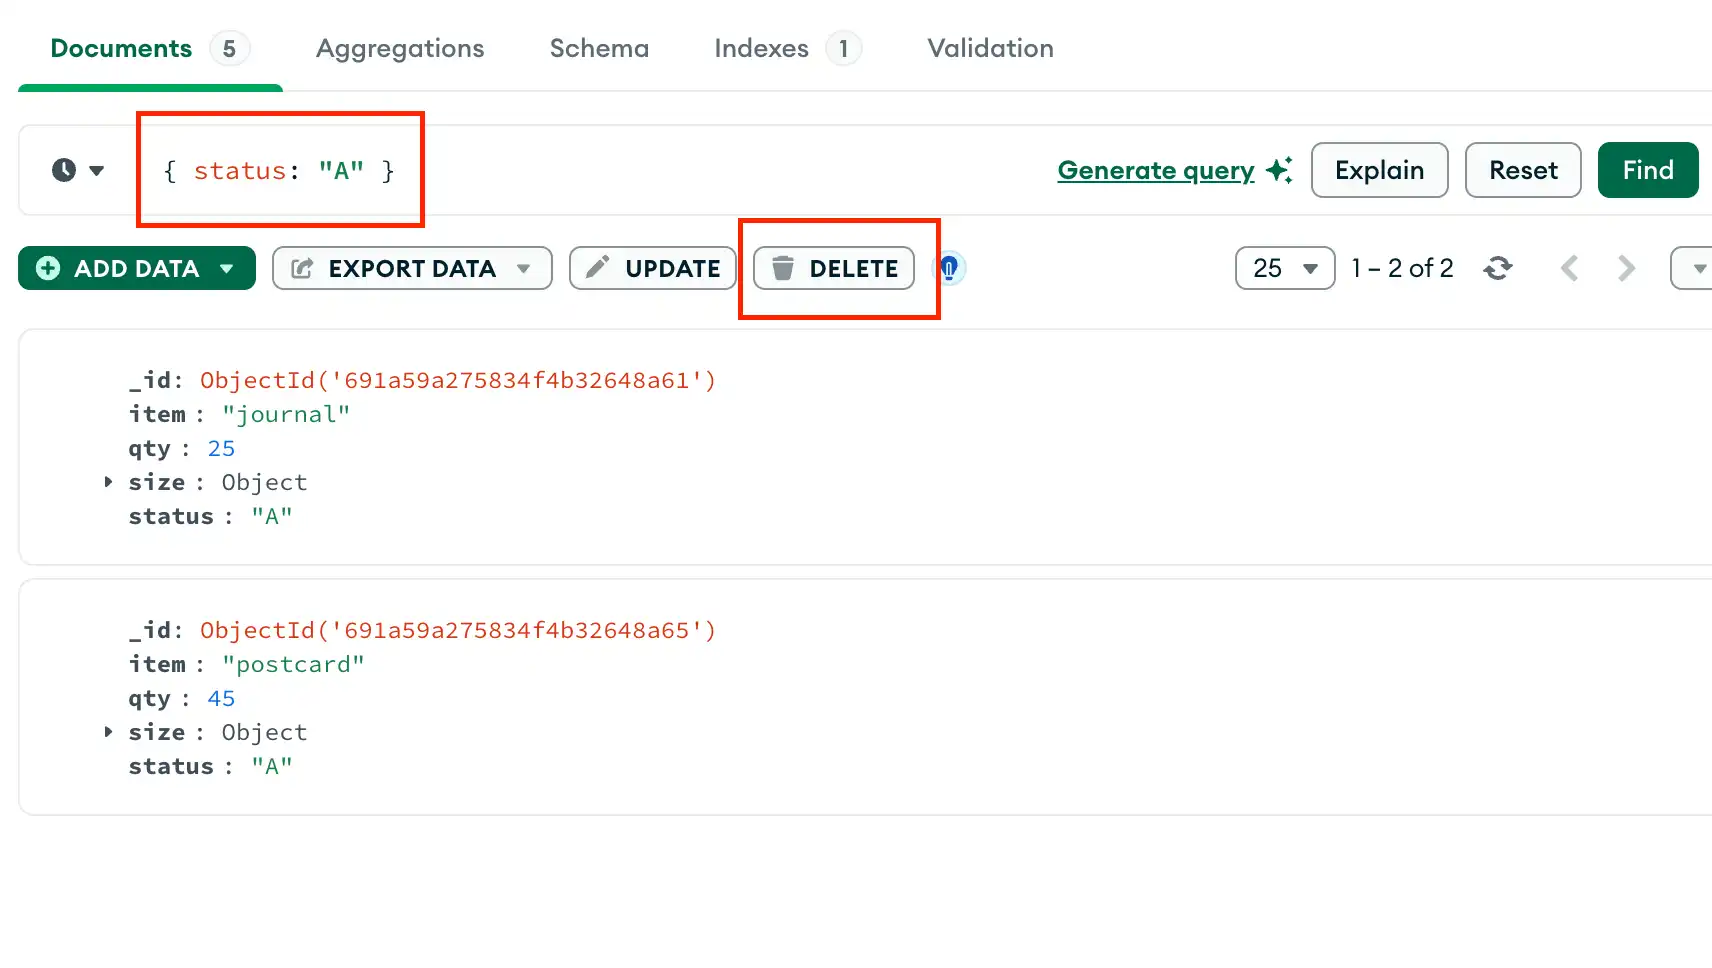View the Schema tab
Viewport: 1712px width, 968px height.
598,48
